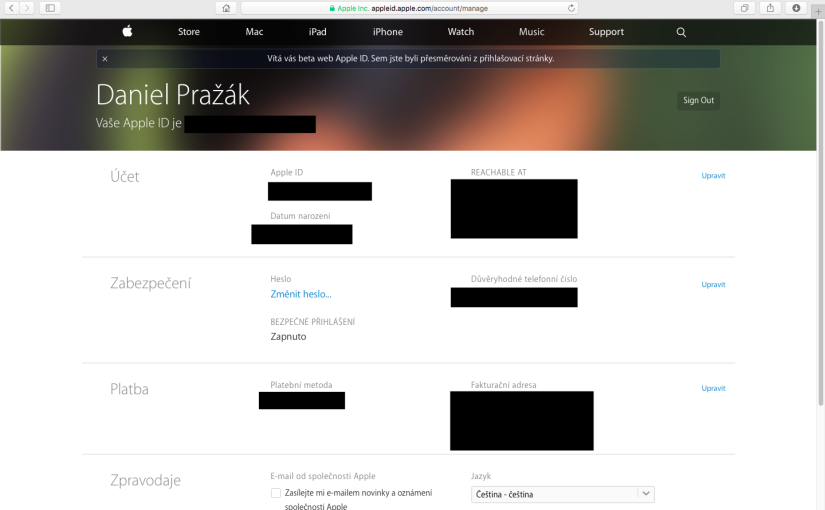Click the Zapnuto status text

tap(288, 337)
